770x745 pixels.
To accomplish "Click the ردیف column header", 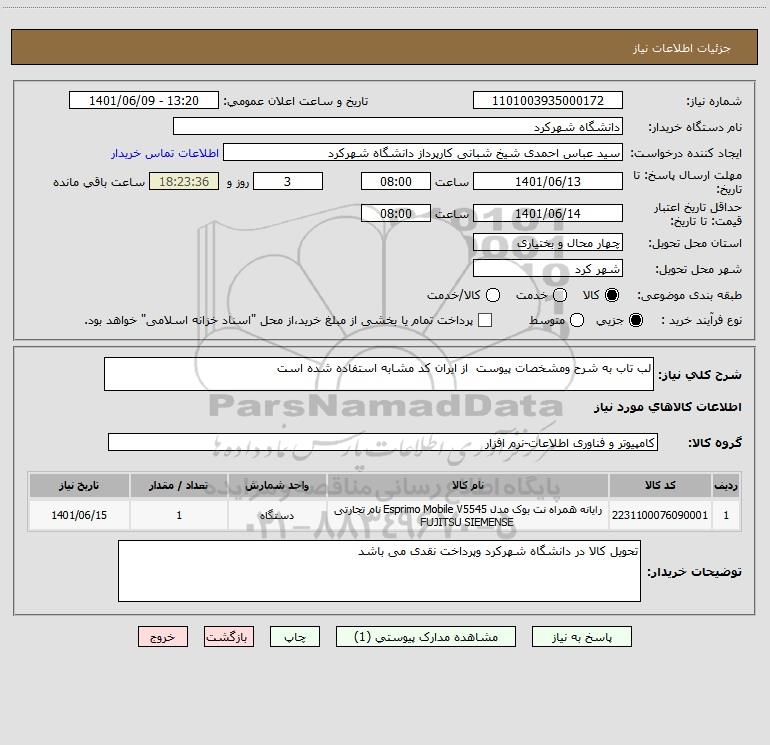I will click(x=726, y=485).
